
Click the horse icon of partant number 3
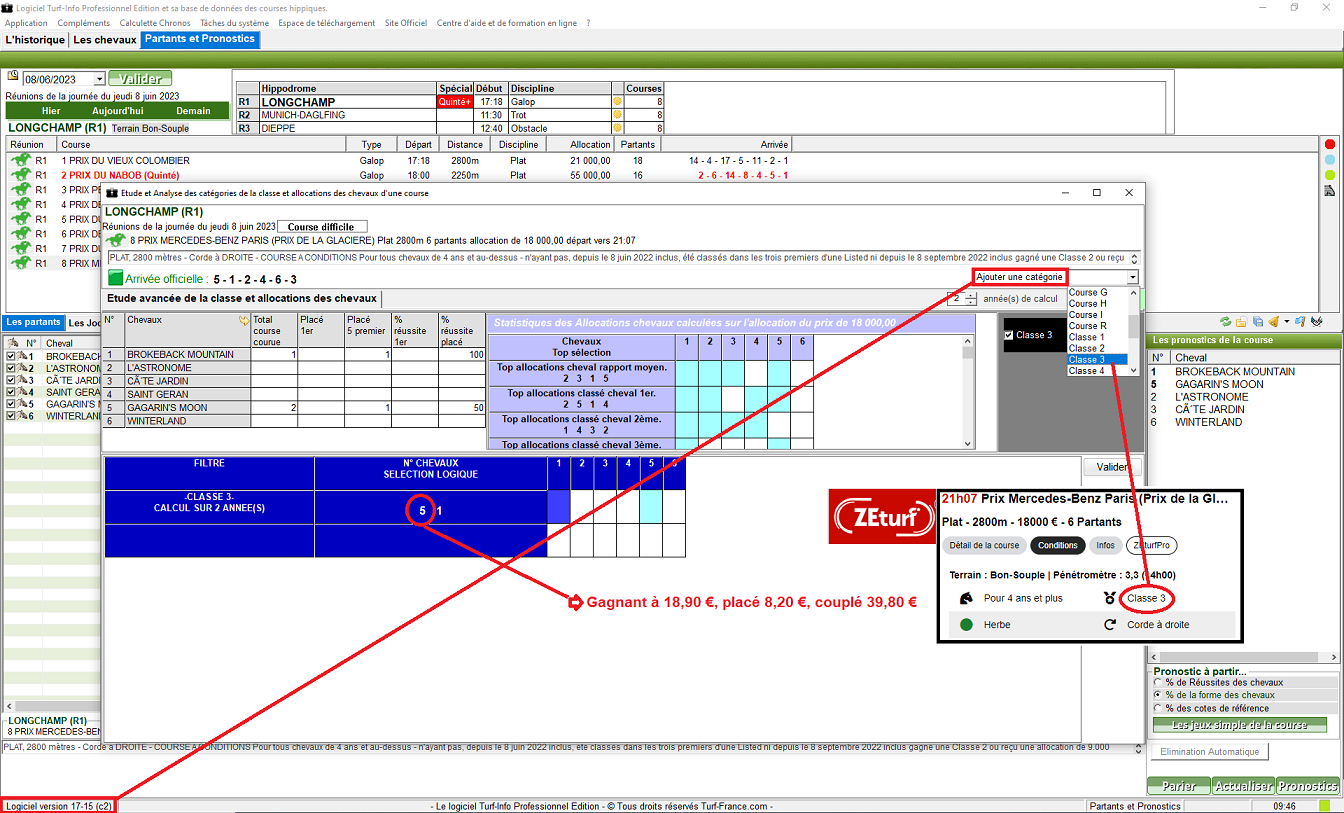23,380
